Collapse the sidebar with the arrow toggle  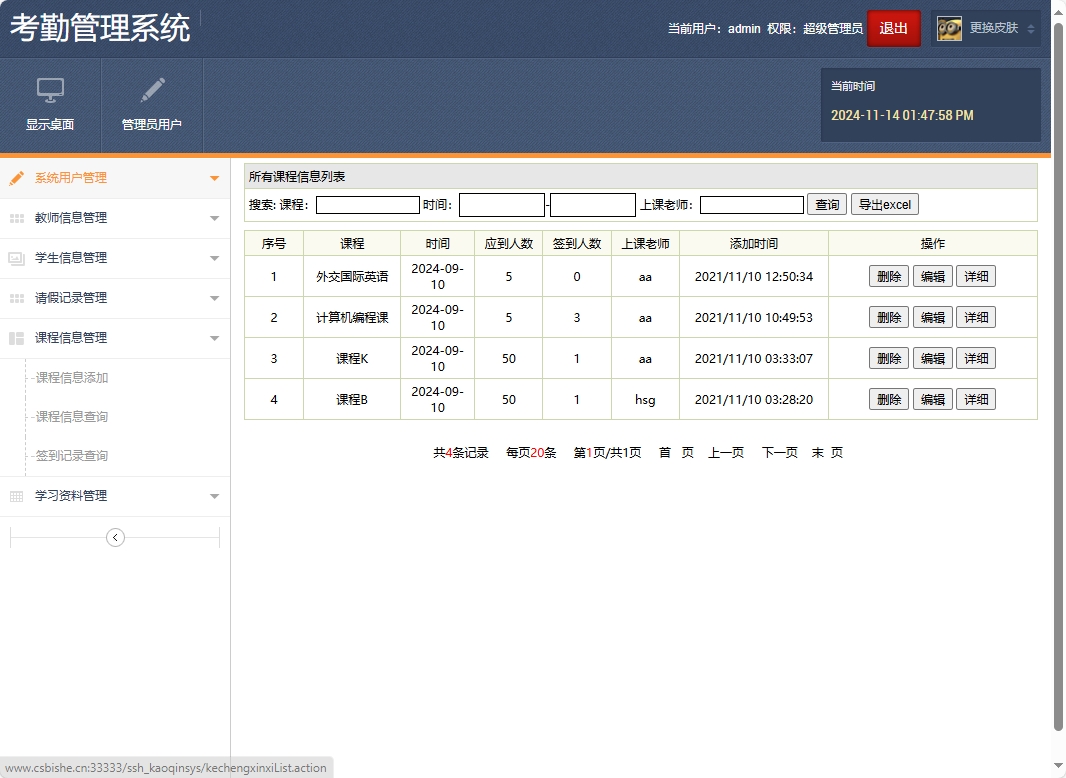(114, 537)
